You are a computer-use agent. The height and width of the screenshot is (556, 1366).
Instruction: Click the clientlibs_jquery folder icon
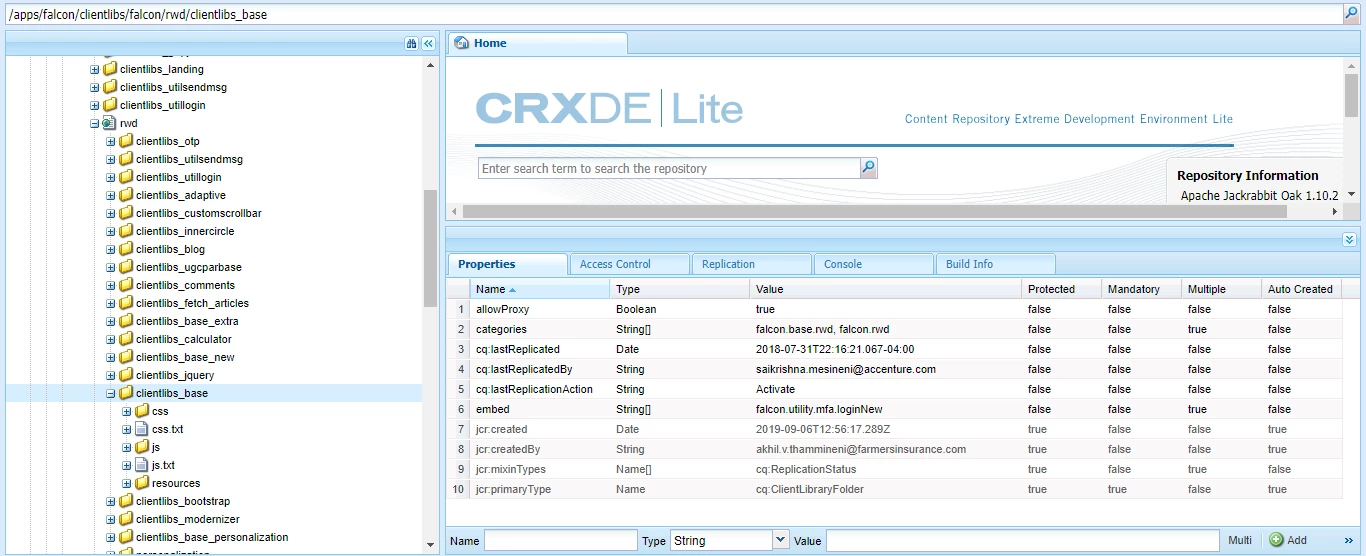[126, 375]
